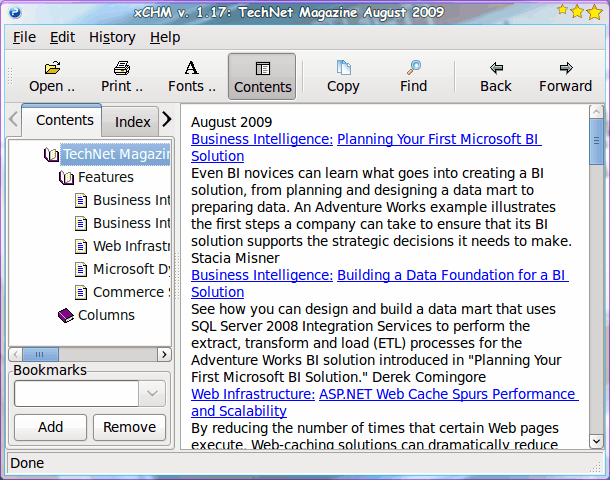Image resolution: width=610 pixels, height=480 pixels.
Task: Select TechNet Magazine root tree node
Action: click(x=116, y=154)
